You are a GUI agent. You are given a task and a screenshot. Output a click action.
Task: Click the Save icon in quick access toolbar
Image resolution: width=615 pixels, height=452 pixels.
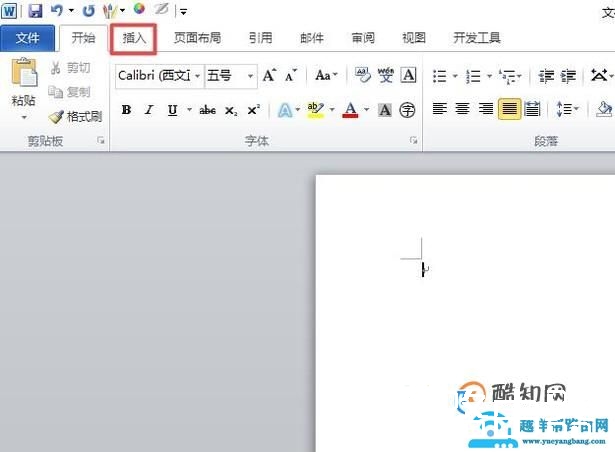click(x=35, y=11)
